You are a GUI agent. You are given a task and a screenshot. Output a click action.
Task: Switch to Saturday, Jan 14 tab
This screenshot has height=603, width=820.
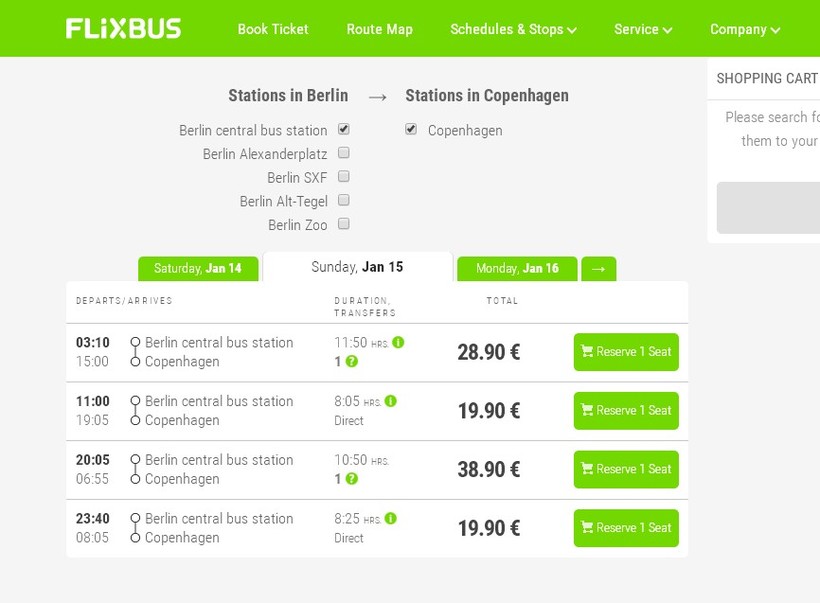(198, 269)
